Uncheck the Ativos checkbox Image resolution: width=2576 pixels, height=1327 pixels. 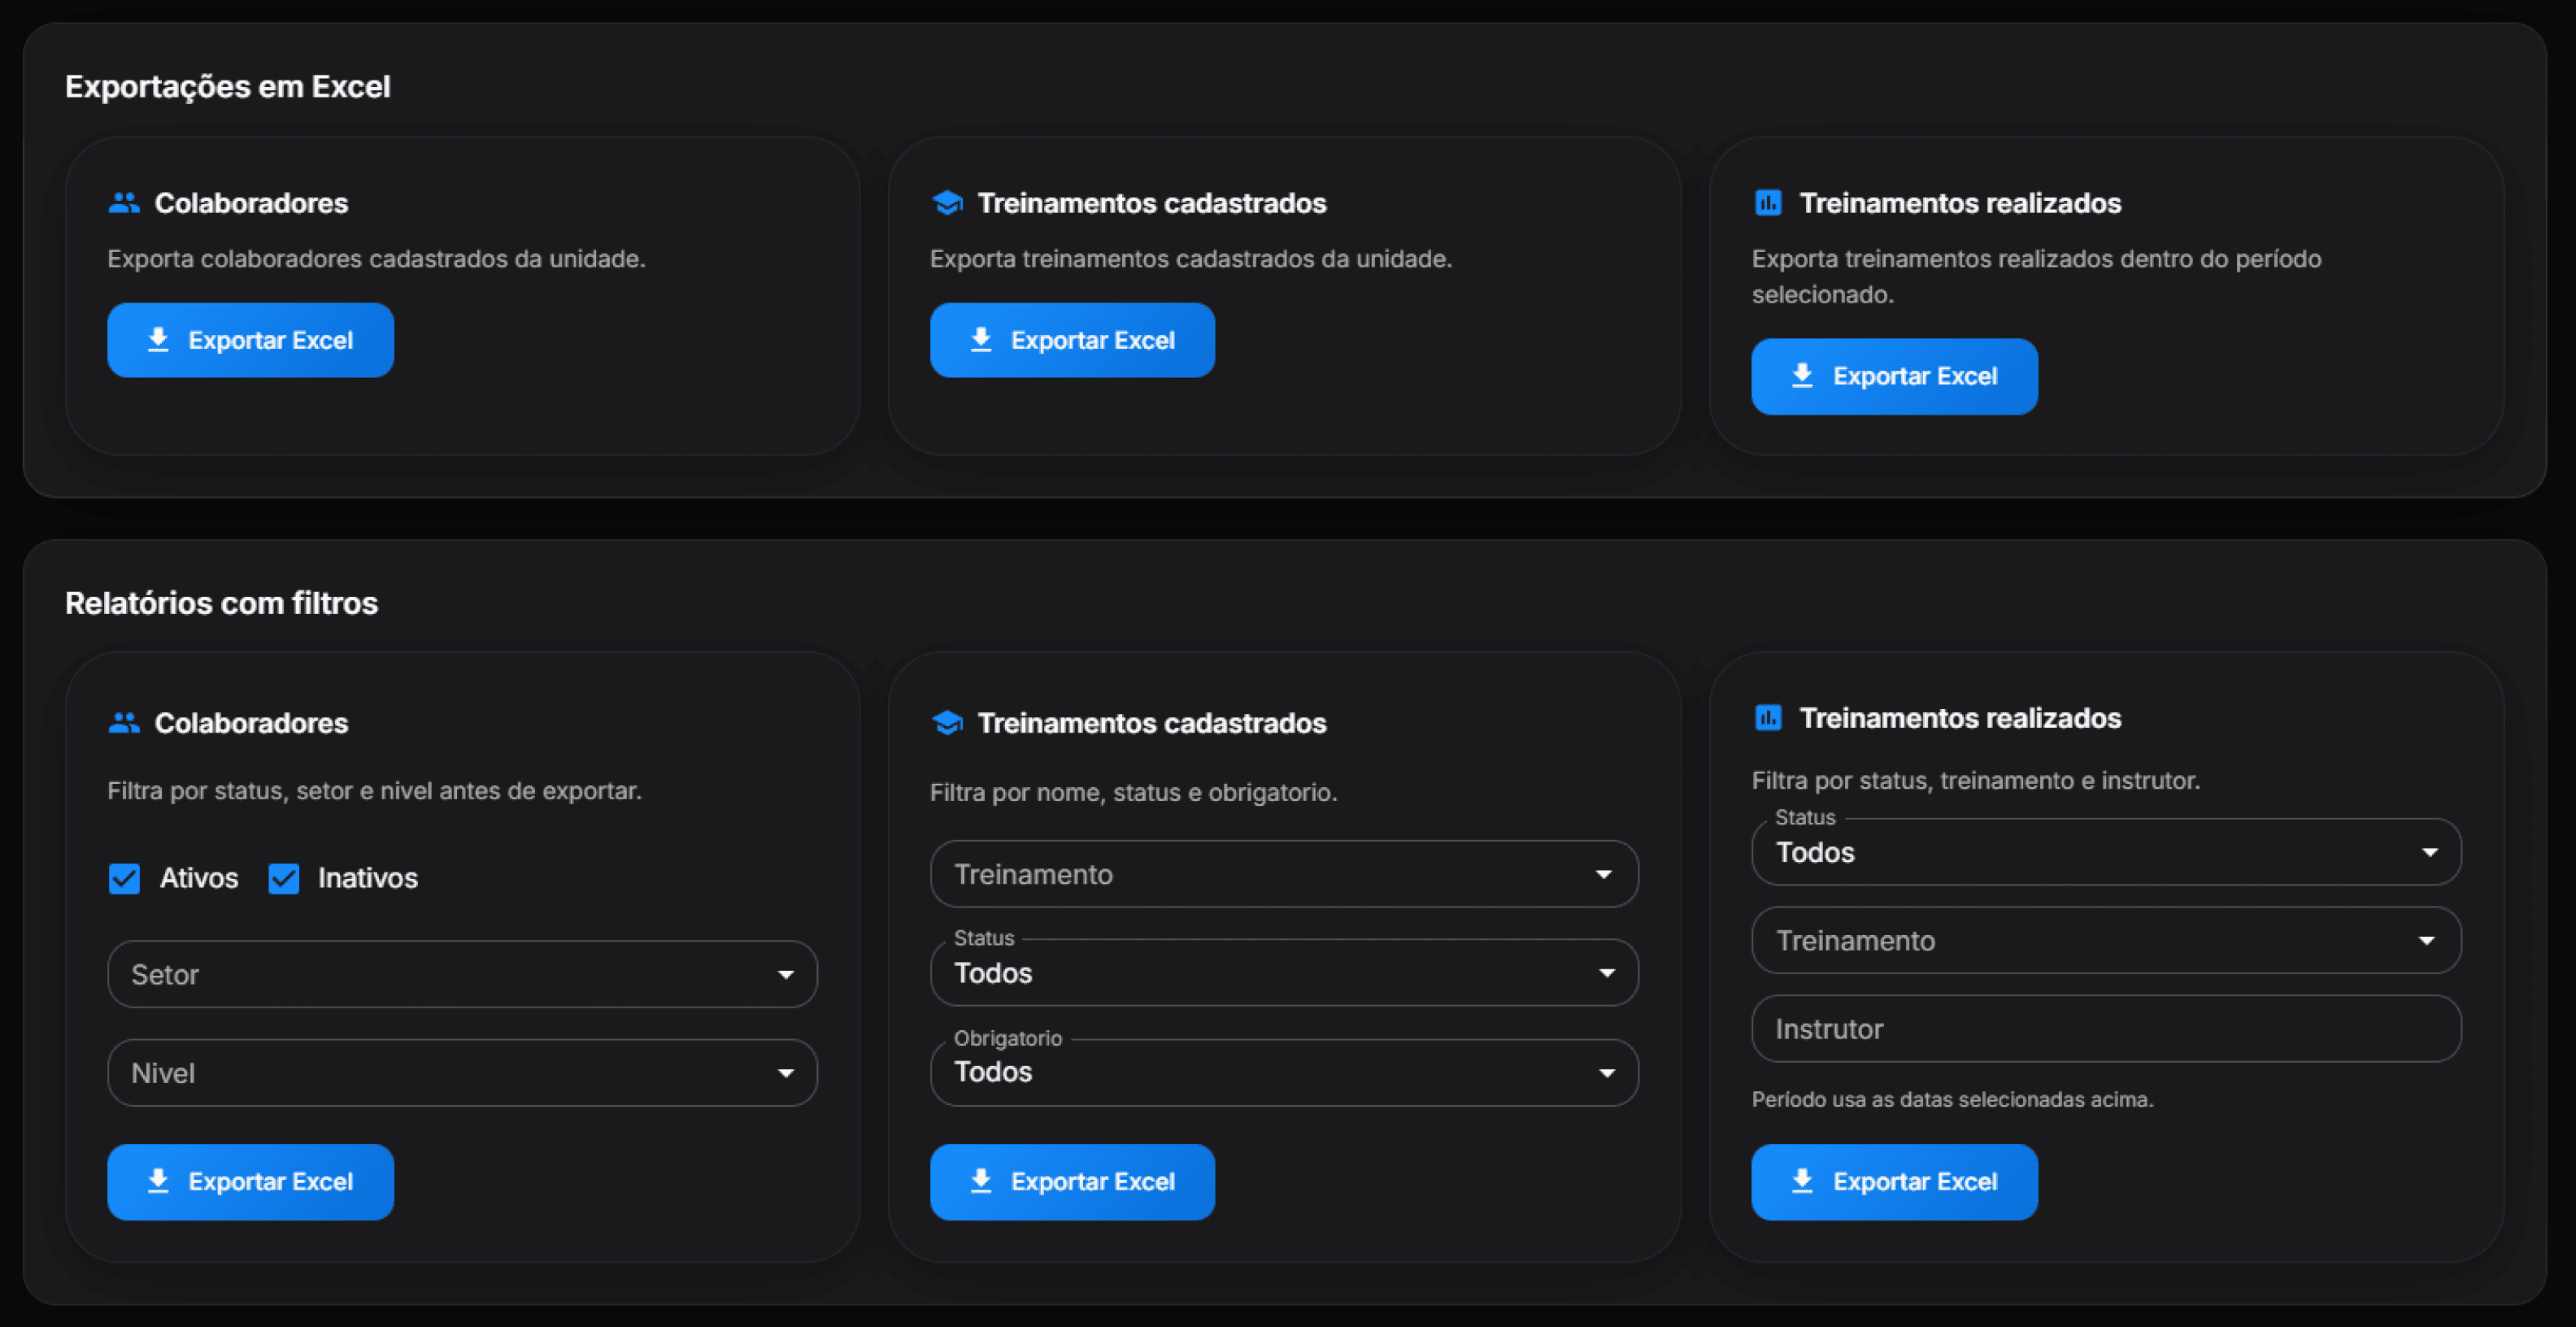pos(124,879)
